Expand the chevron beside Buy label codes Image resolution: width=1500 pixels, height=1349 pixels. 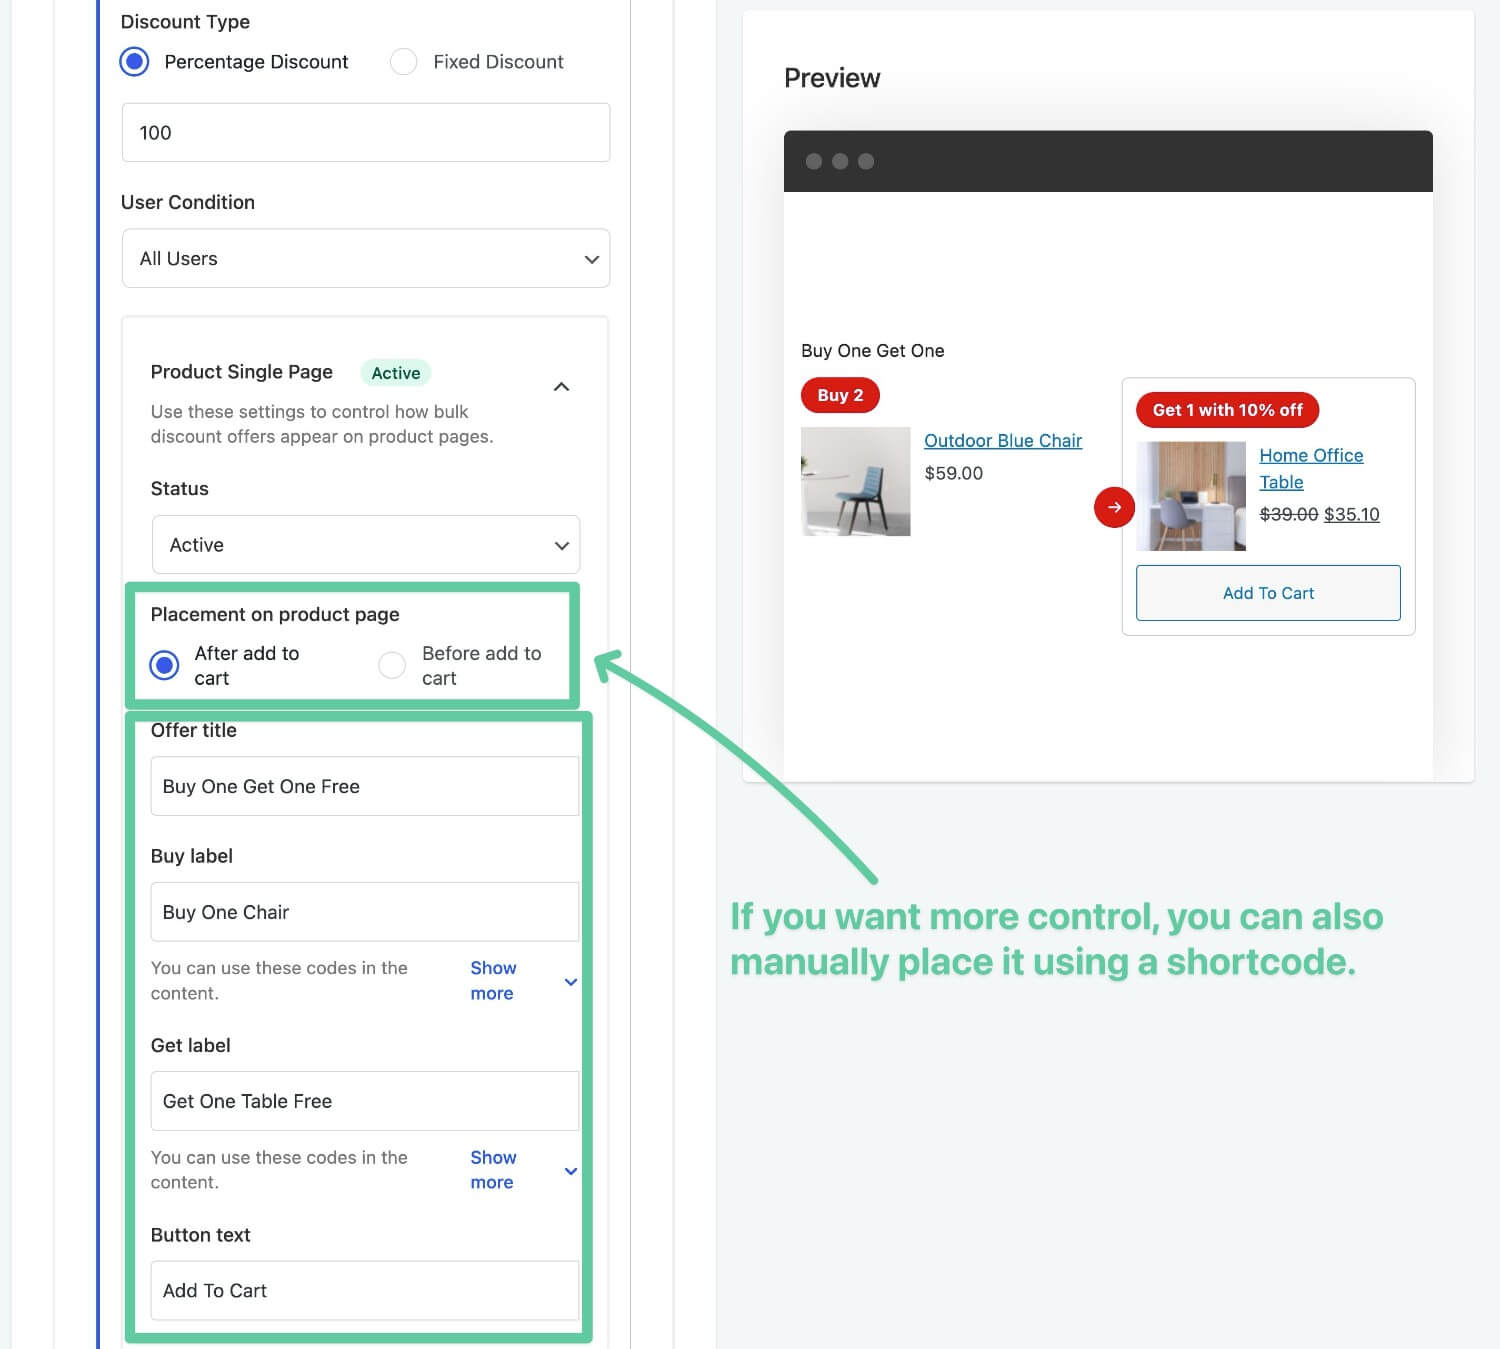coord(571,982)
